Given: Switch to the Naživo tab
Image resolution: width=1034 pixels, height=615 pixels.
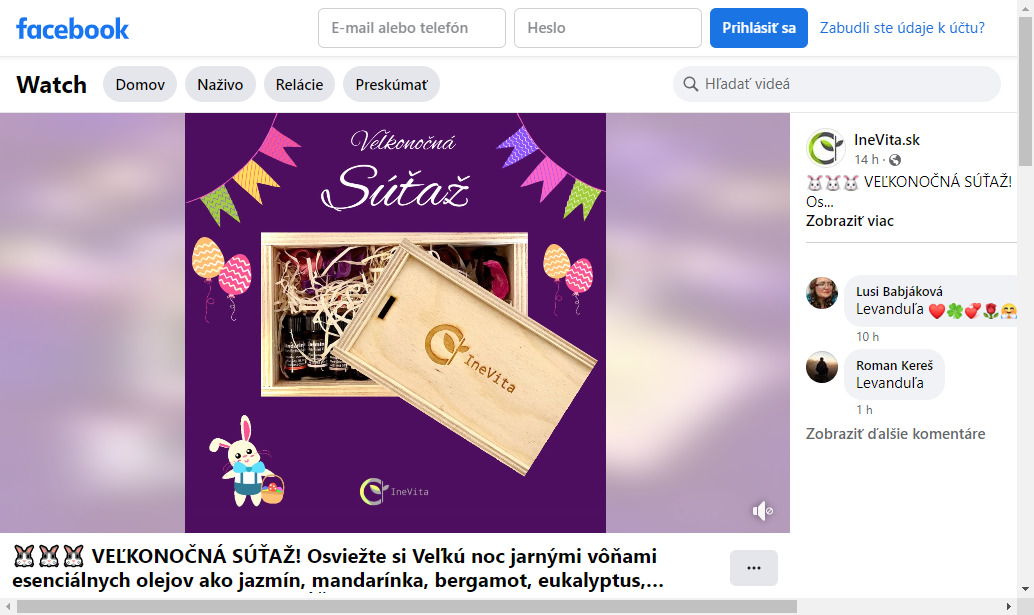Looking at the screenshot, I should point(220,84).
